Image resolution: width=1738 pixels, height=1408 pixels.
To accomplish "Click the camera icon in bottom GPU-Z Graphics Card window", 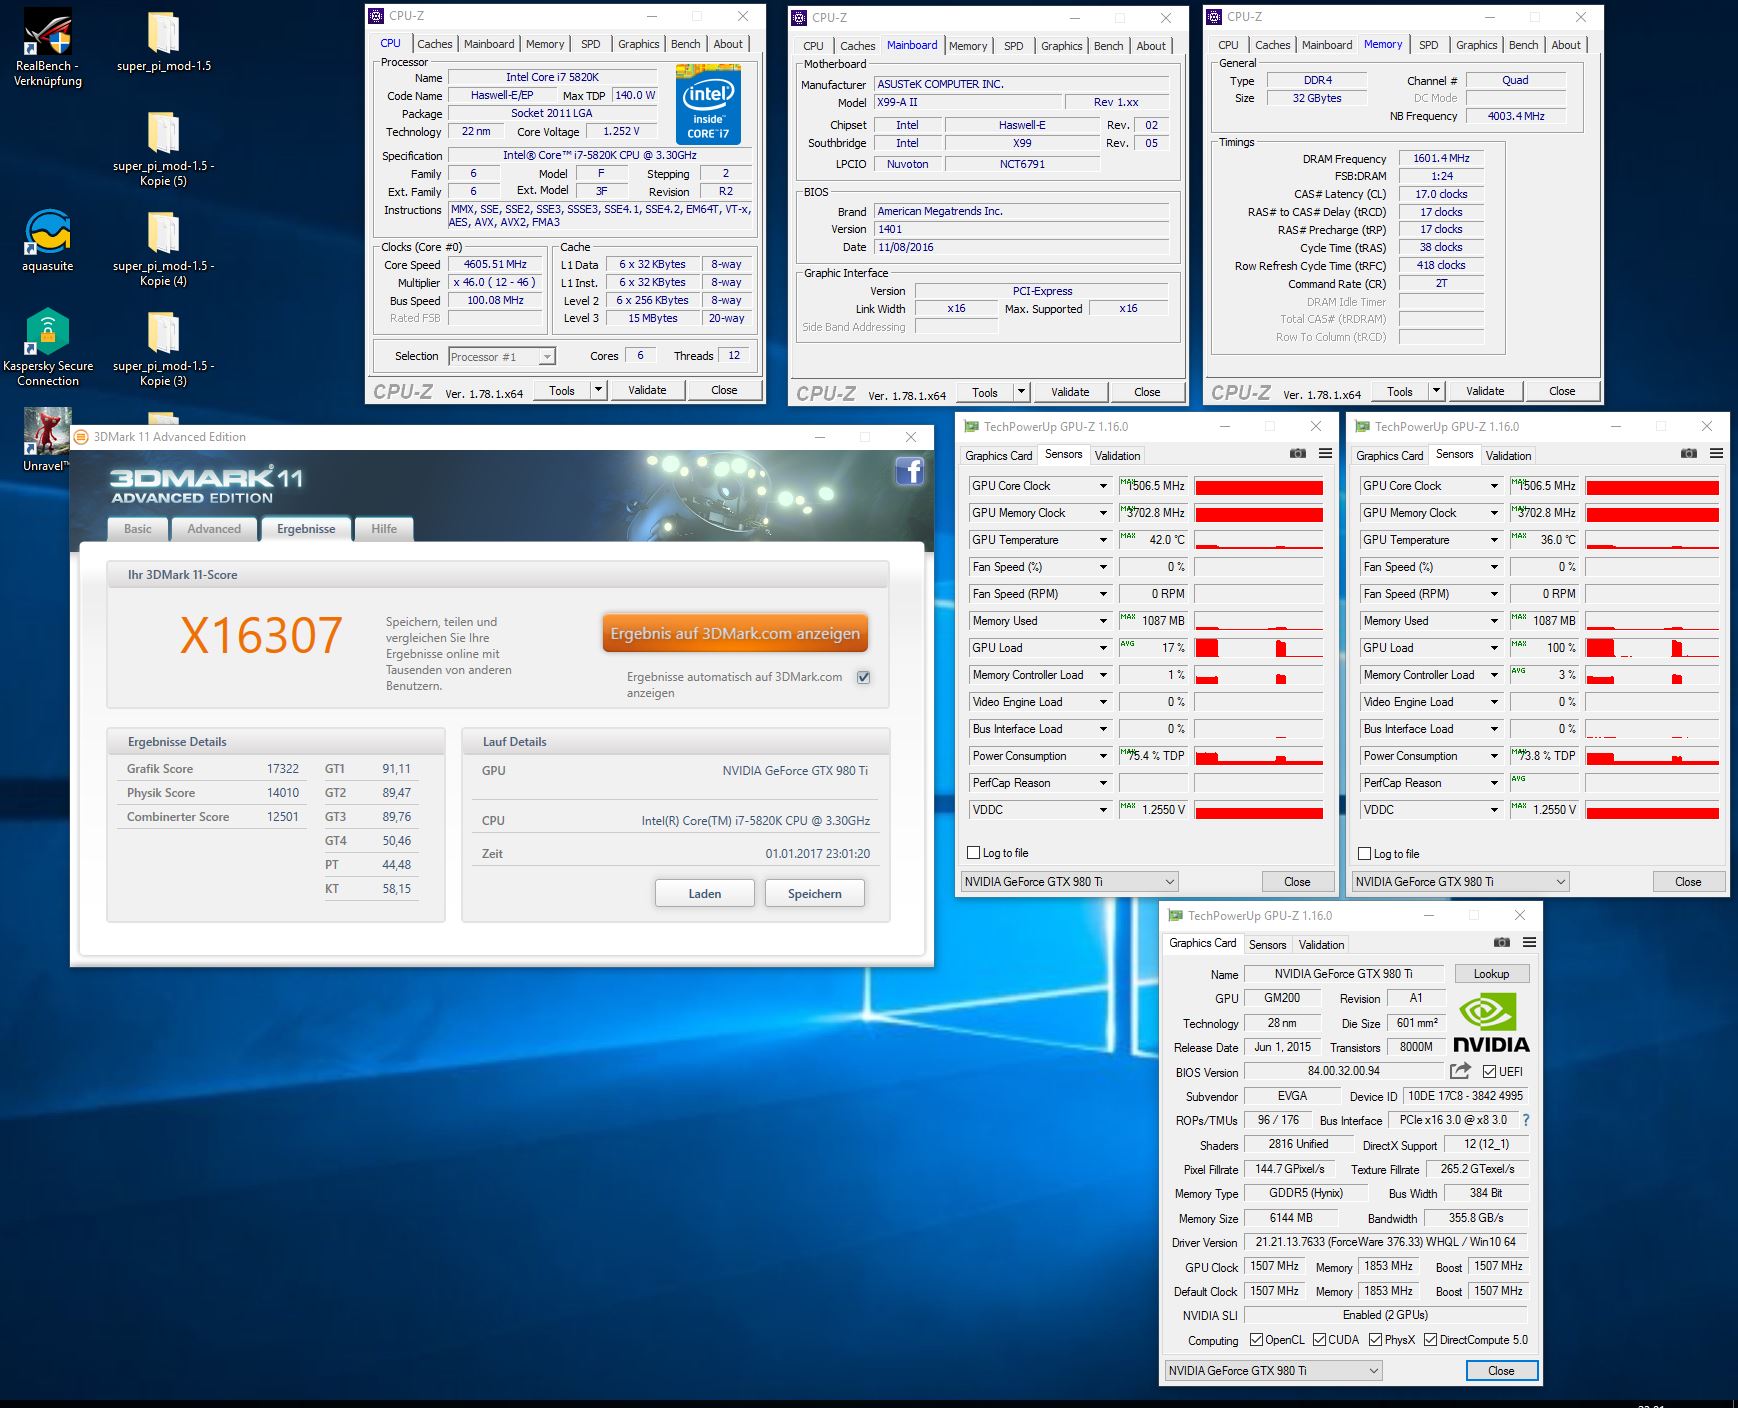I will 1502,942.
